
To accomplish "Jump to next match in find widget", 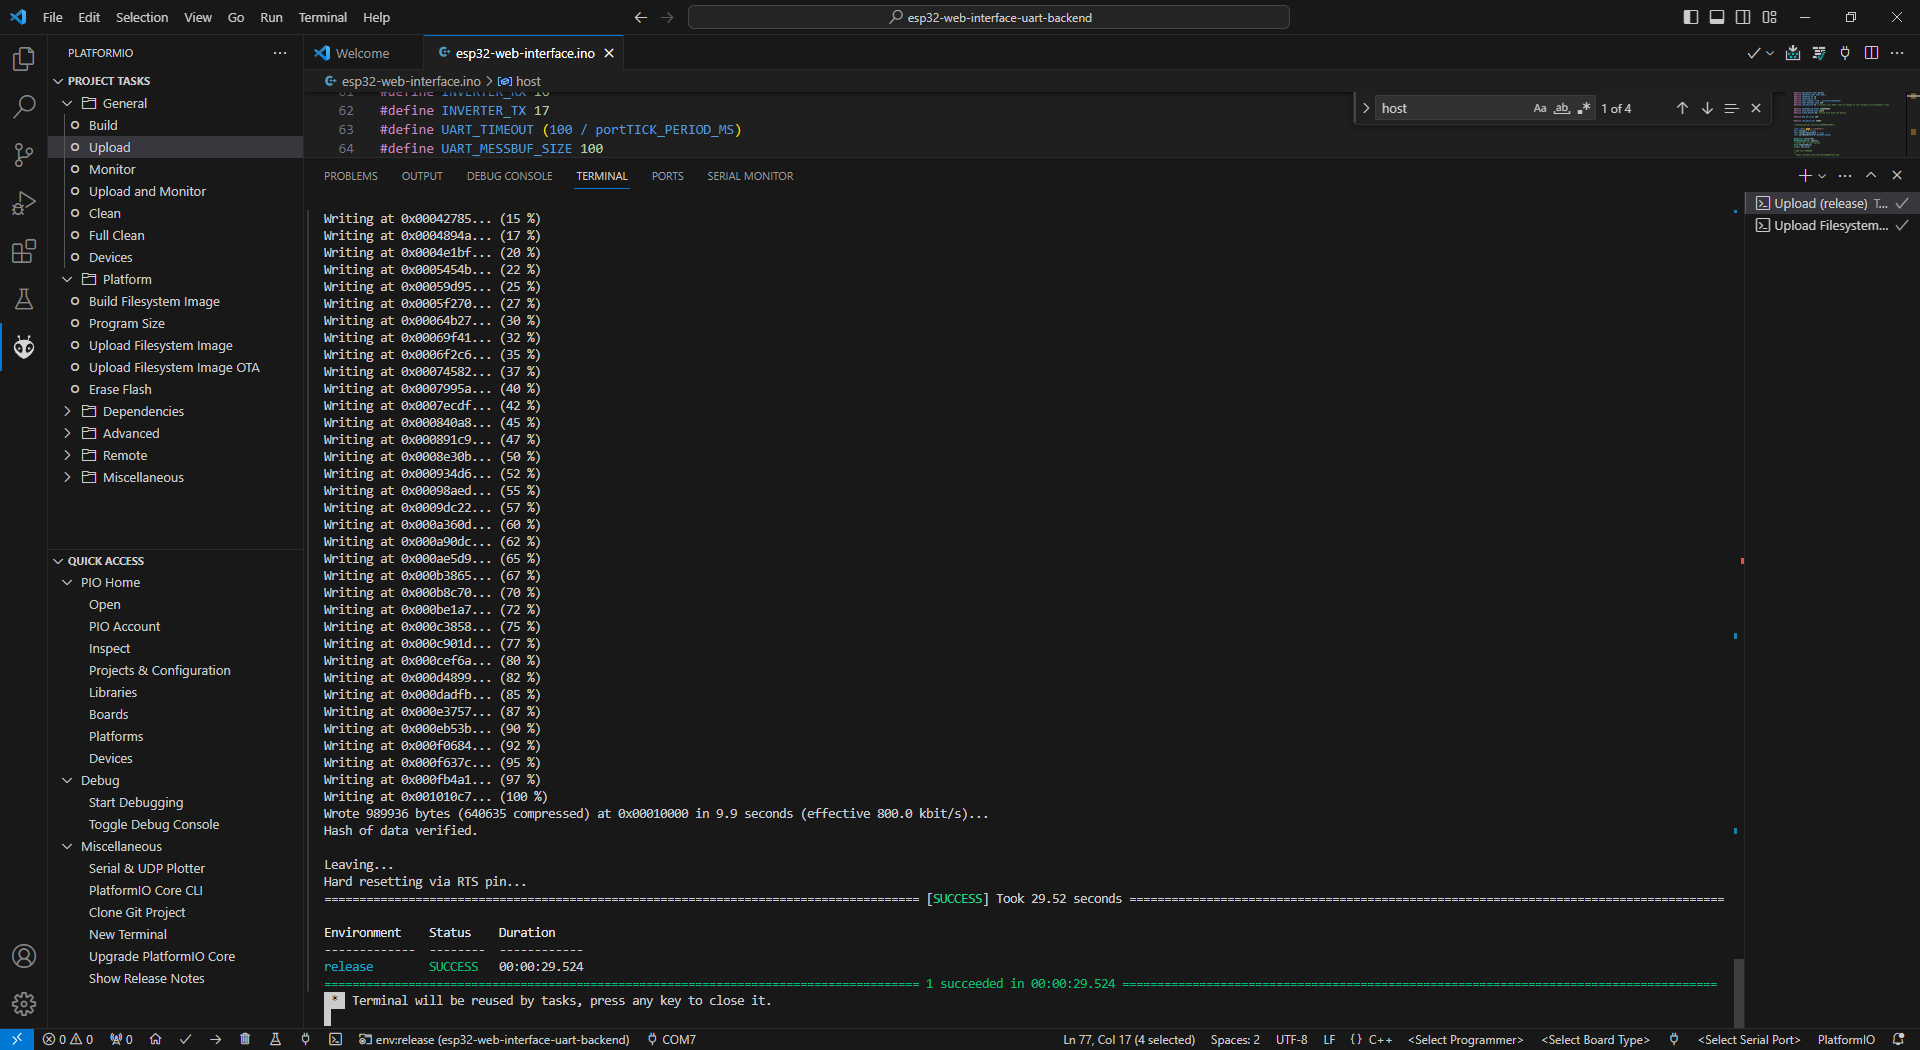I will click(1707, 108).
